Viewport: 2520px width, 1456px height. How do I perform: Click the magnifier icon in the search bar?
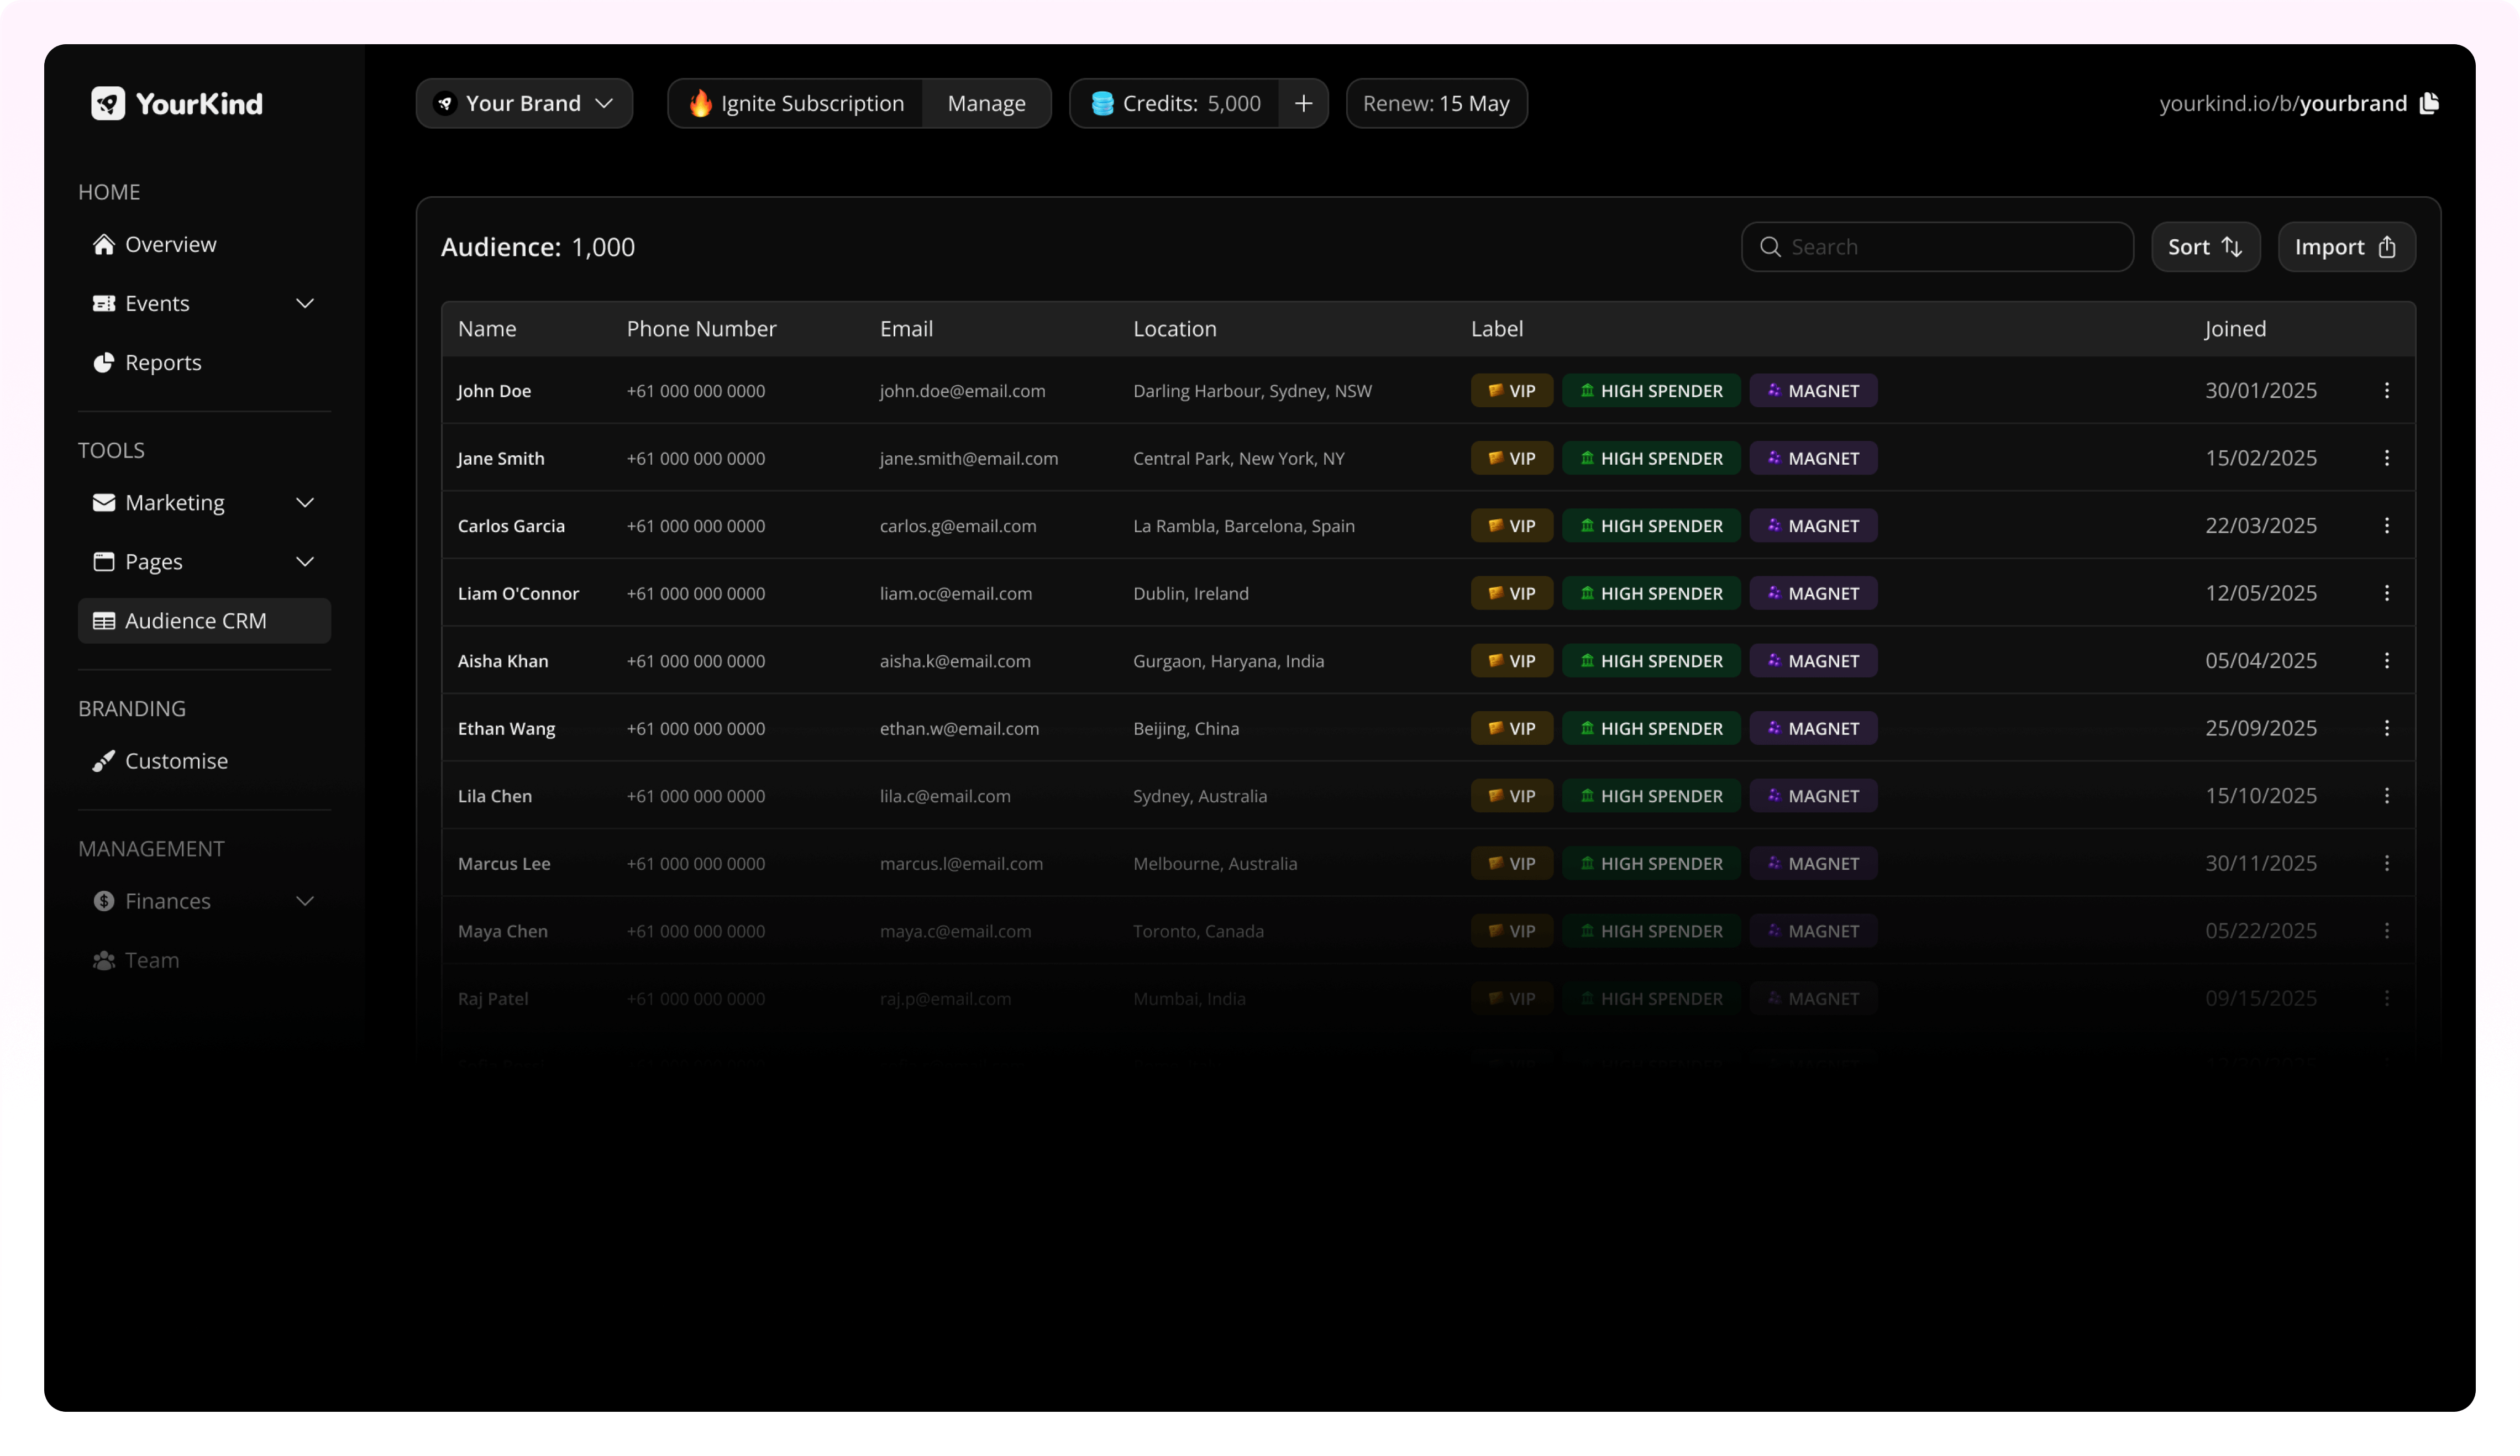click(1770, 247)
